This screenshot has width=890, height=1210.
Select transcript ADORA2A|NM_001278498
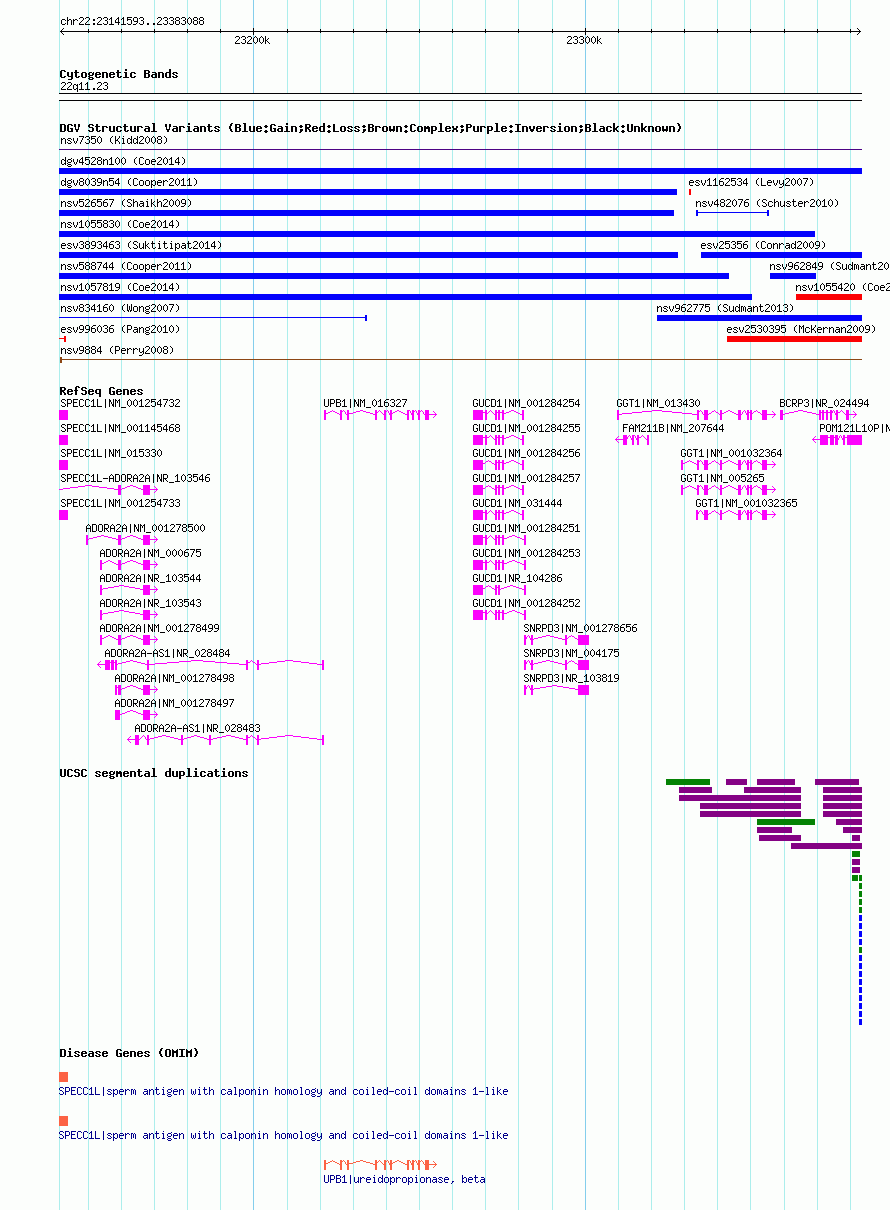[x=174, y=679]
